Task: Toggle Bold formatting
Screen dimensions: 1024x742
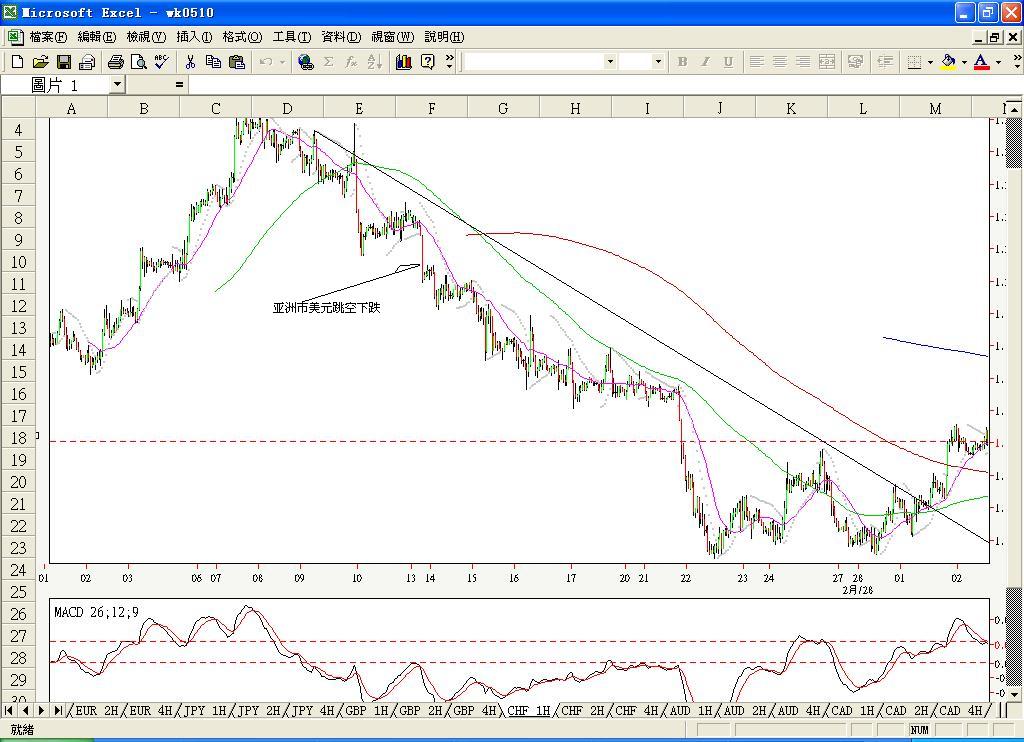Action: 681,62
